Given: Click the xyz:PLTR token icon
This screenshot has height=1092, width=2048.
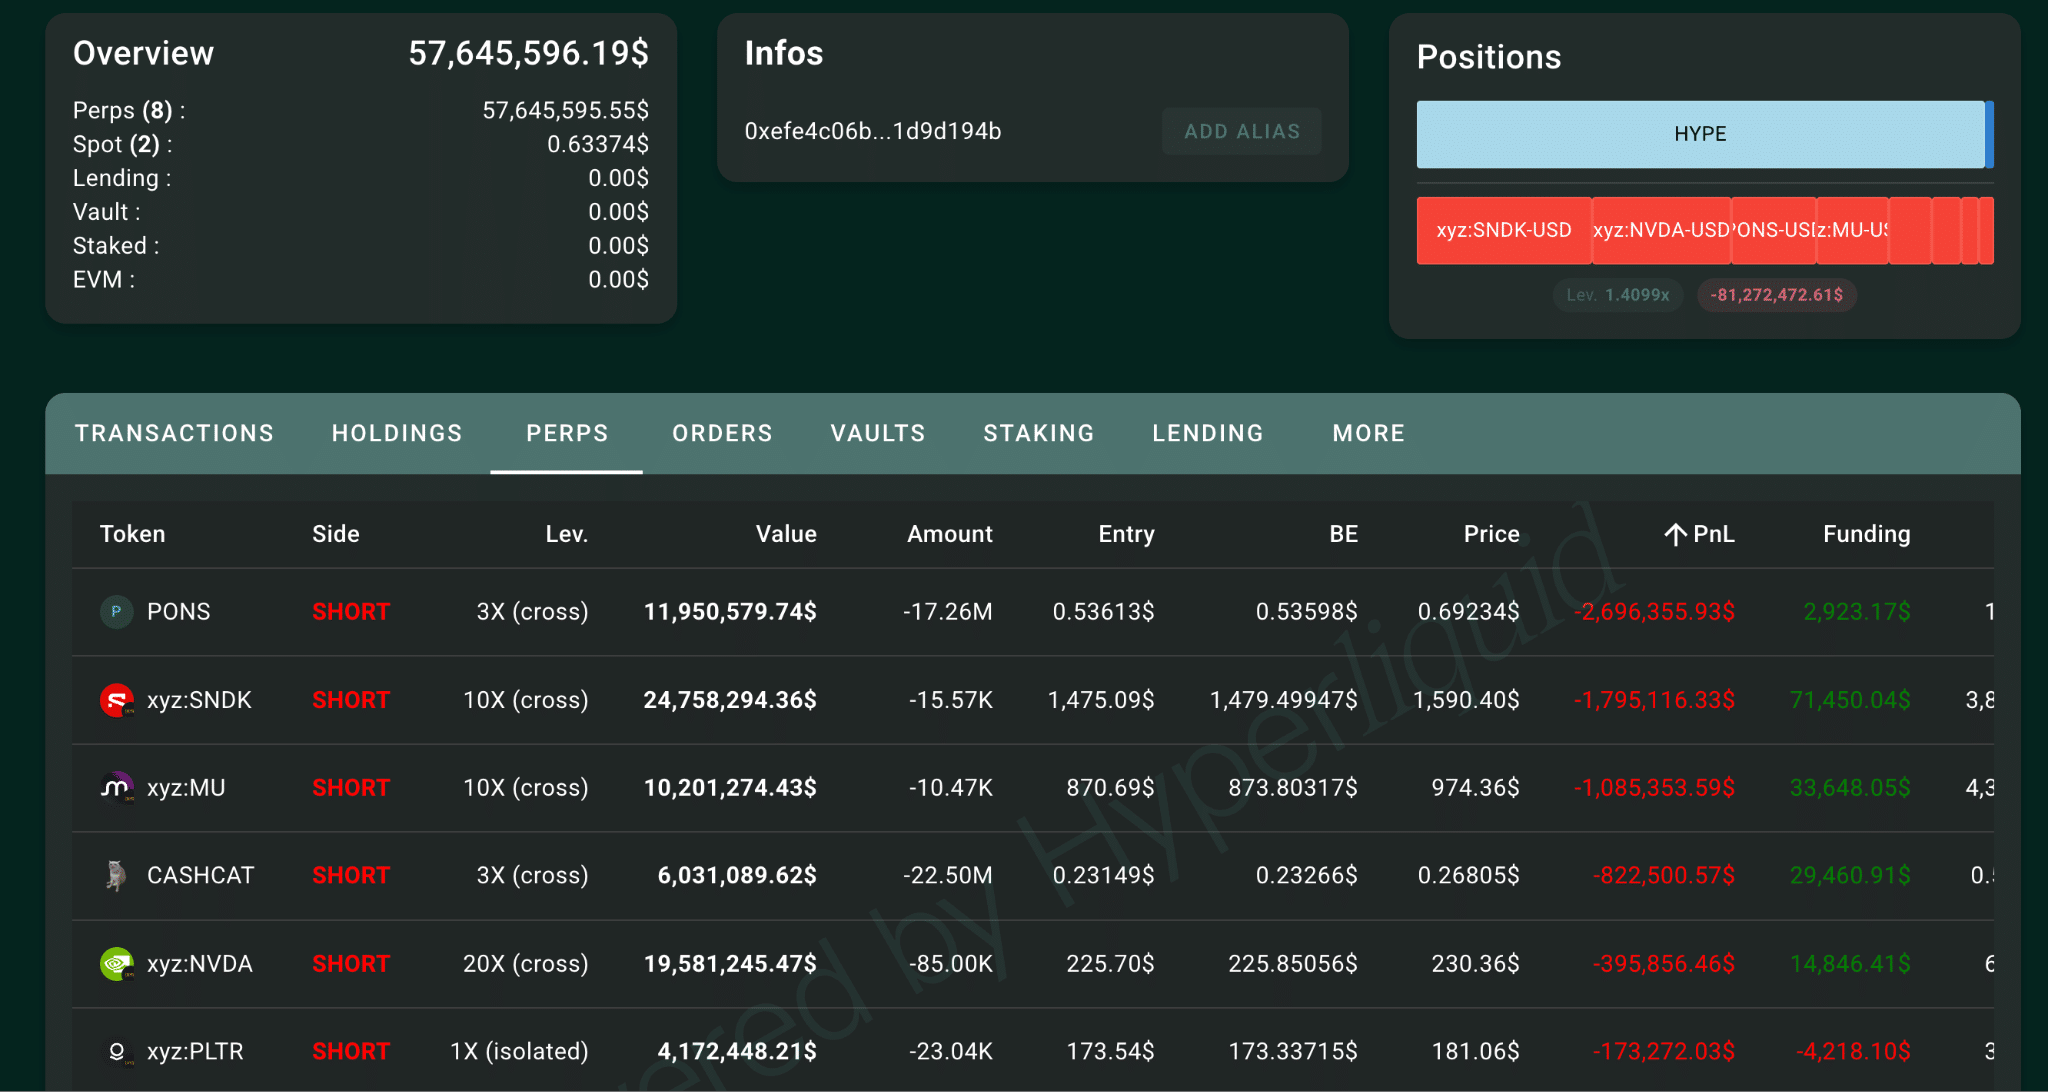Looking at the screenshot, I should coord(117,1052).
